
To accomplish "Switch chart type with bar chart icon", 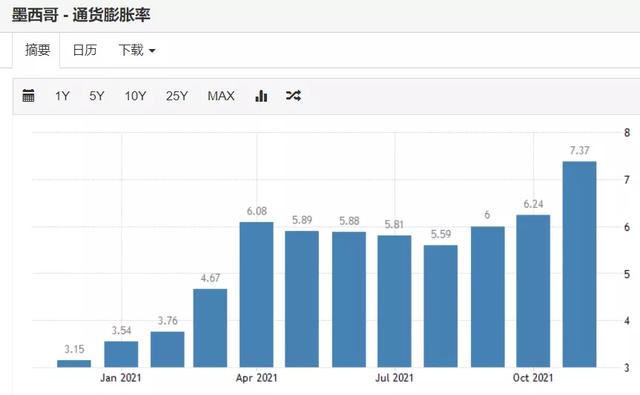I will [x=261, y=95].
